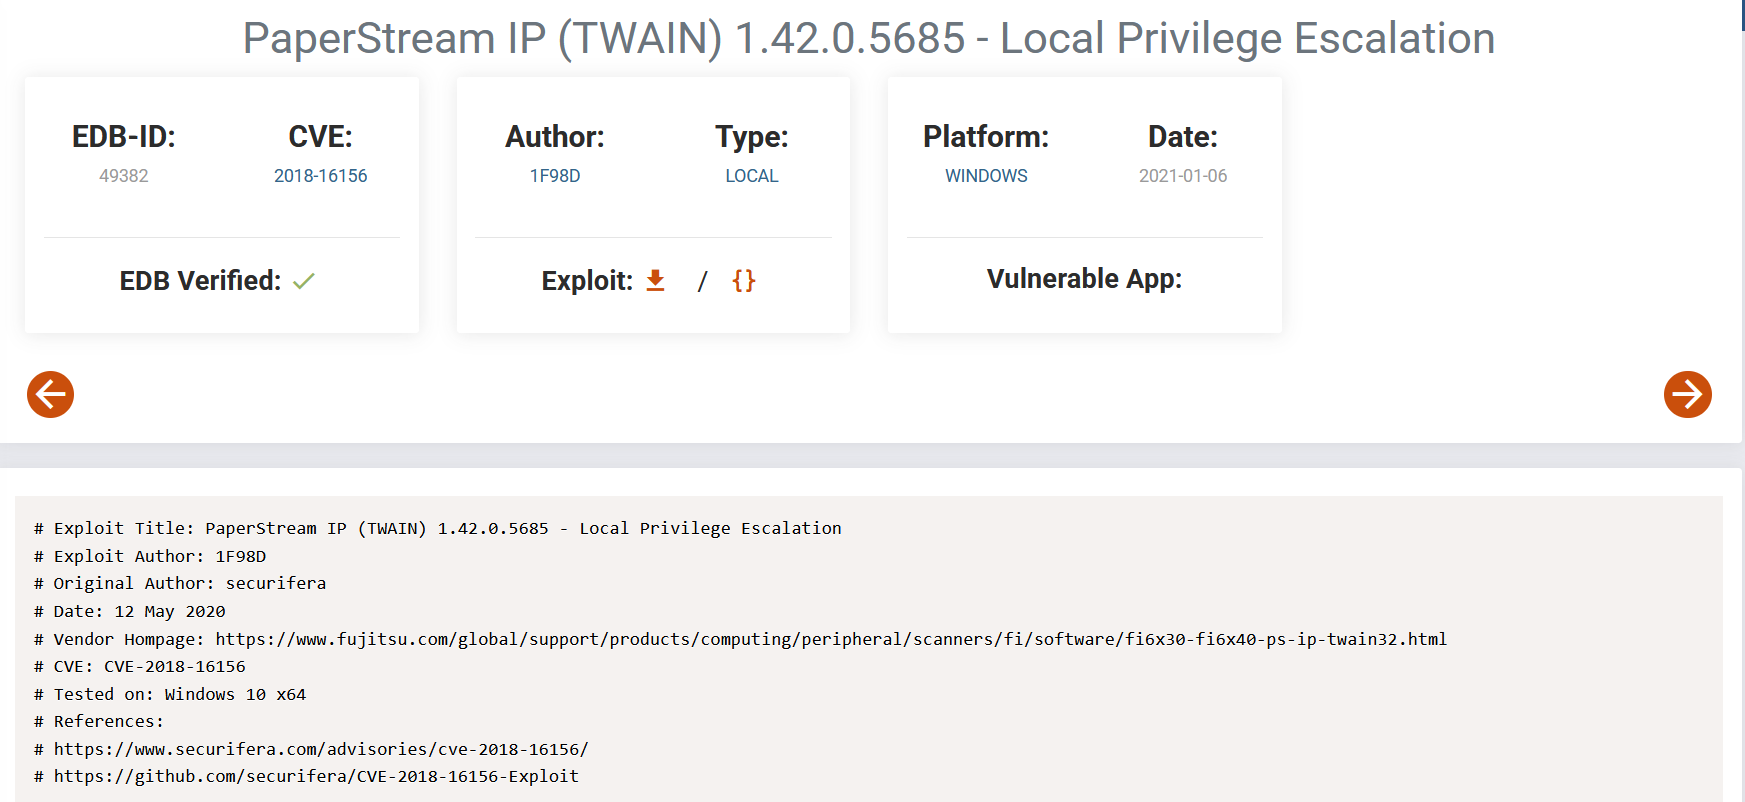Click the 'EDB-ID:' label

124,137
